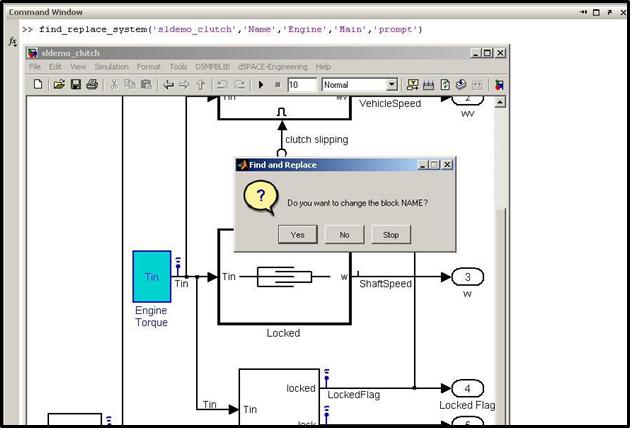This screenshot has height=430, width=632.
Task: Click the Undo arrow in the toolbar
Action: [222, 85]
